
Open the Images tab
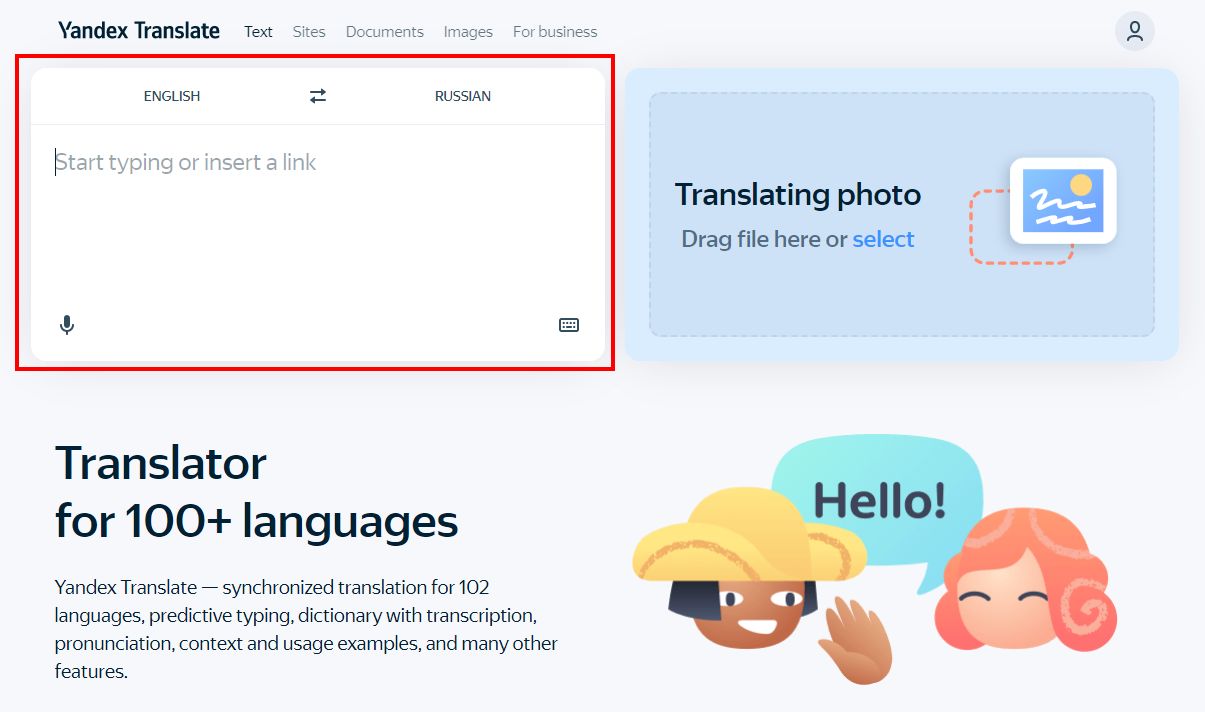(x=468, y=32)
